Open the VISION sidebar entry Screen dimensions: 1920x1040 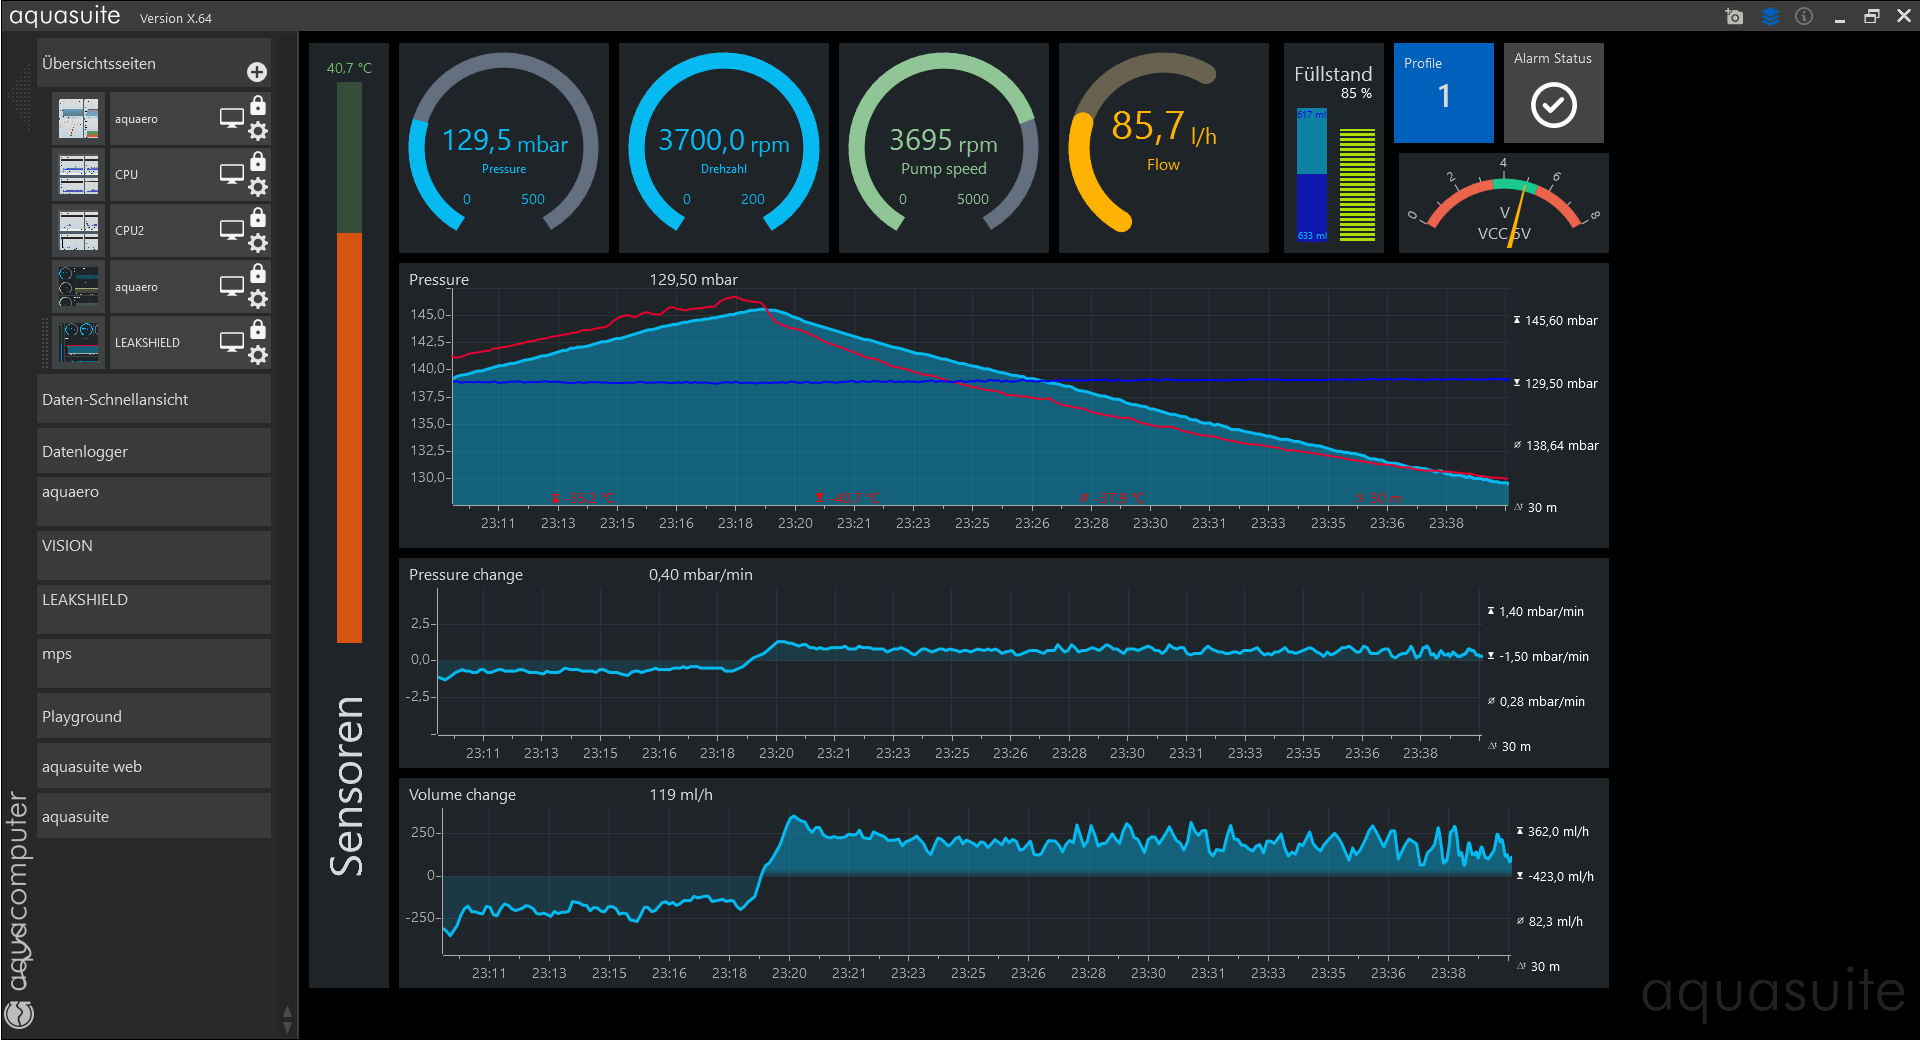[154, 546]
